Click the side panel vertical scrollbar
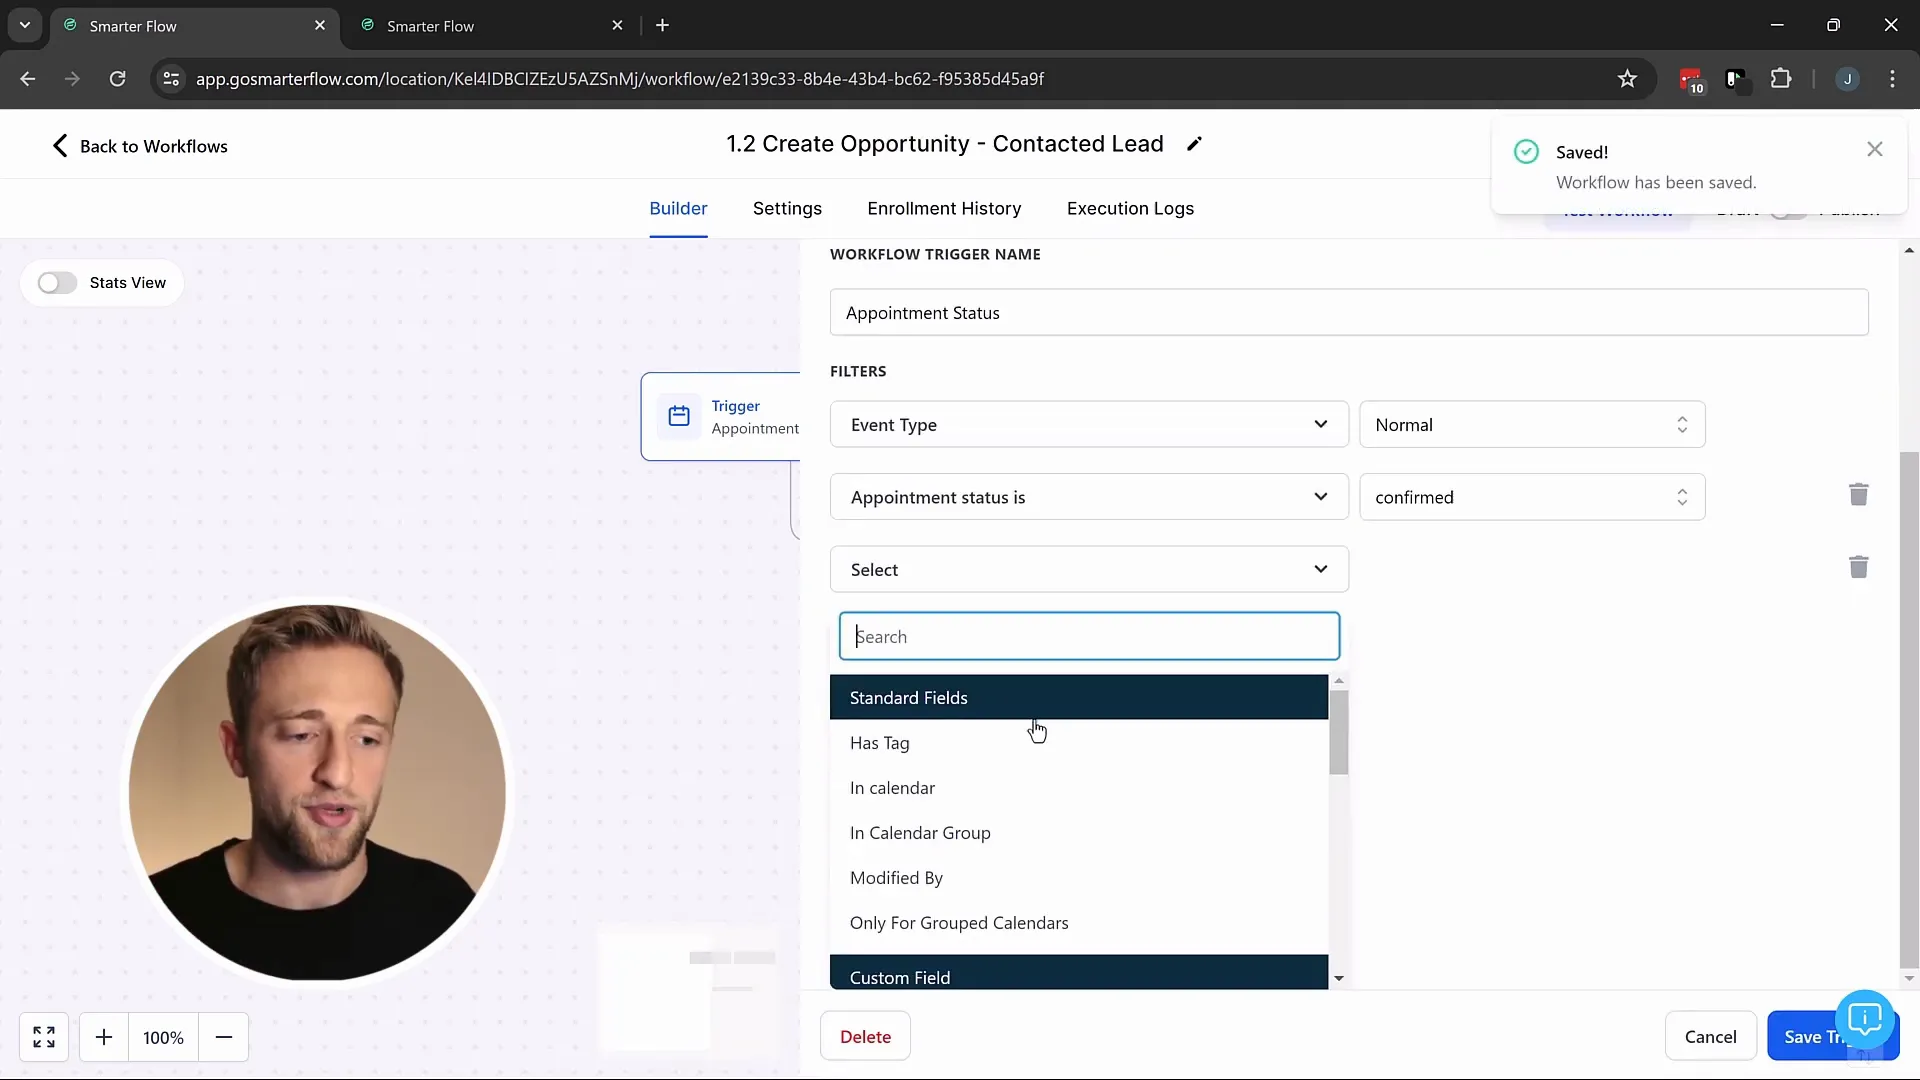The height and width of the screenshot is (1080, 1920). pos(1909,710)
